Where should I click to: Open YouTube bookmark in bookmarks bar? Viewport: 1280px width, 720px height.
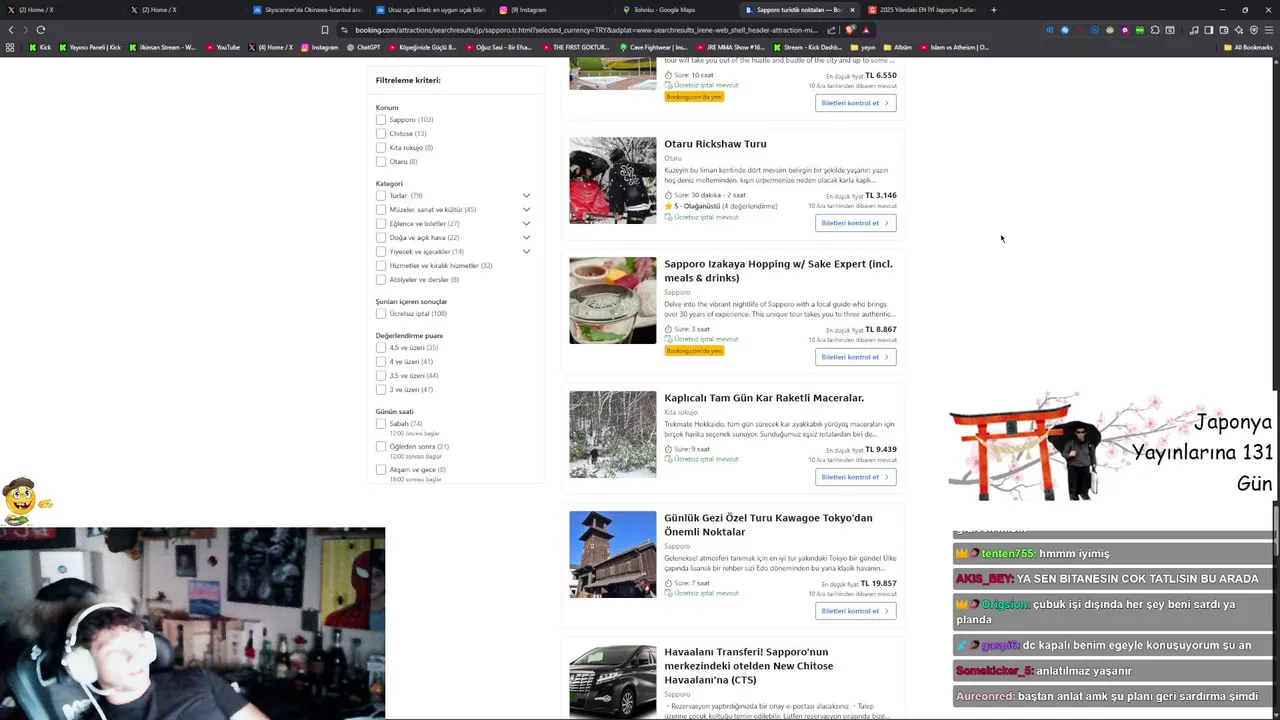click(x=223, y=47)
